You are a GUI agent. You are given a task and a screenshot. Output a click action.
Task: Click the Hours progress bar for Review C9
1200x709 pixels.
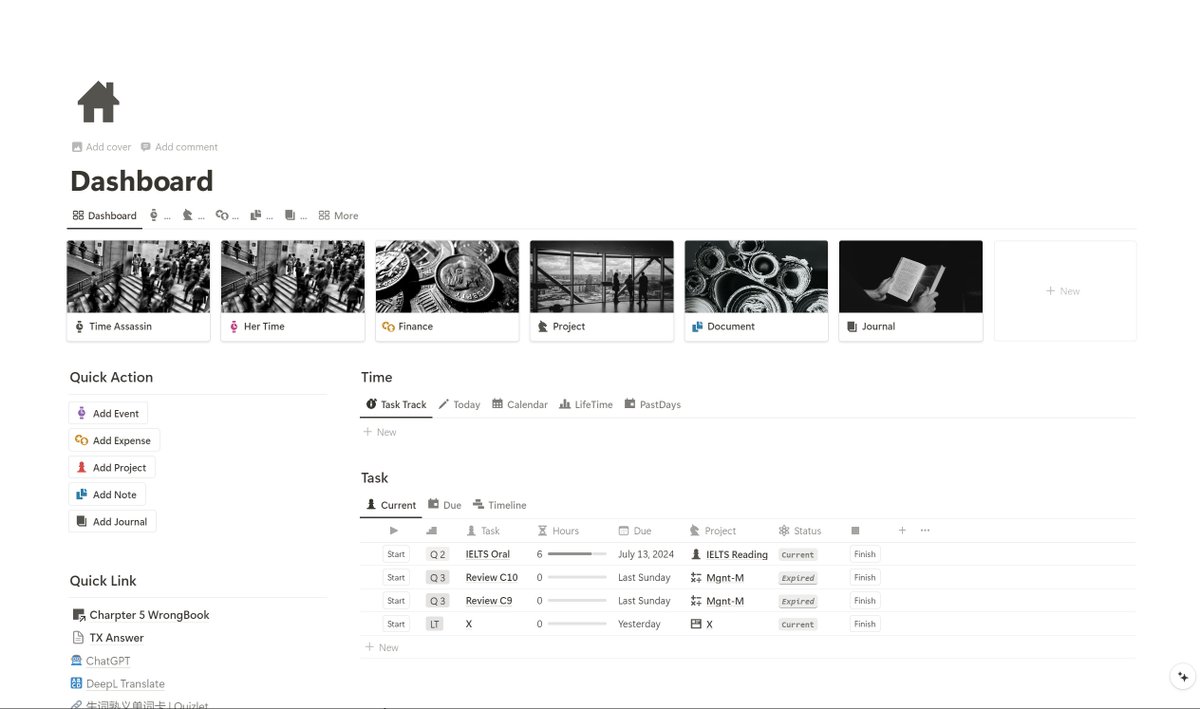coord(577,601)
